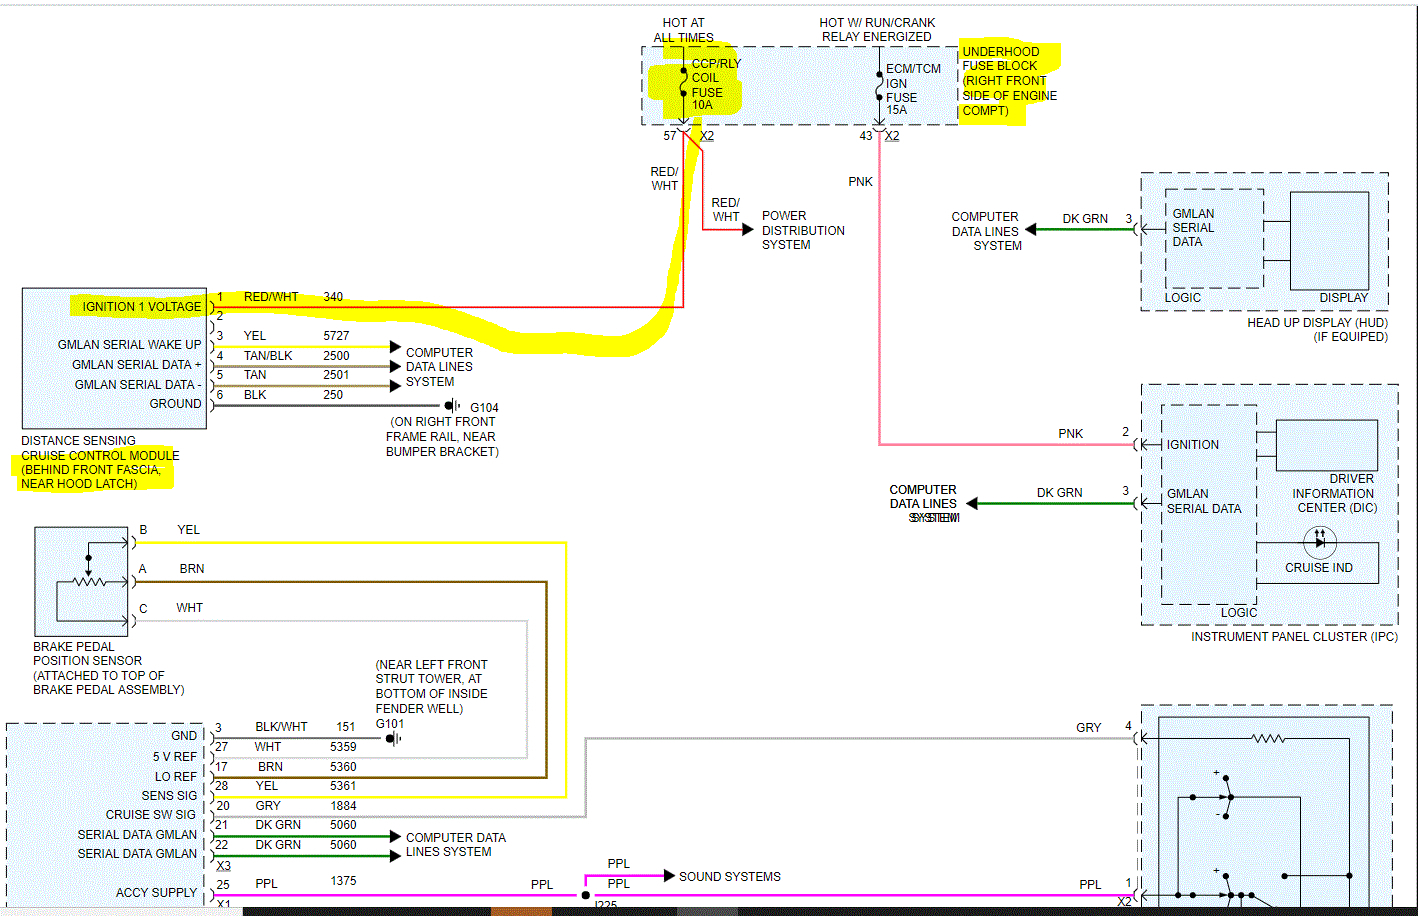1418x916 pixels.
Task: Click the '5 V REF' pin label
Action: [175, 757]
